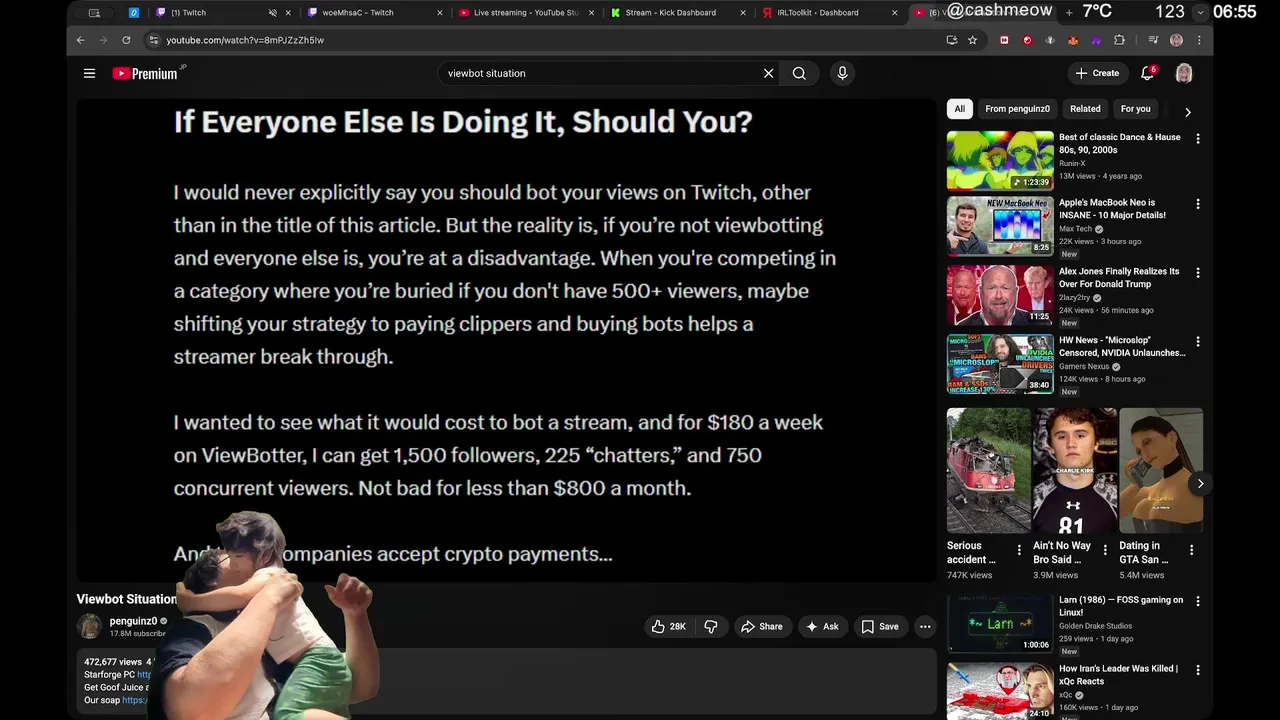The width and height of the screenshot is (1280, 720).
Task: Select the All filter chip
Action: point(959,109)
